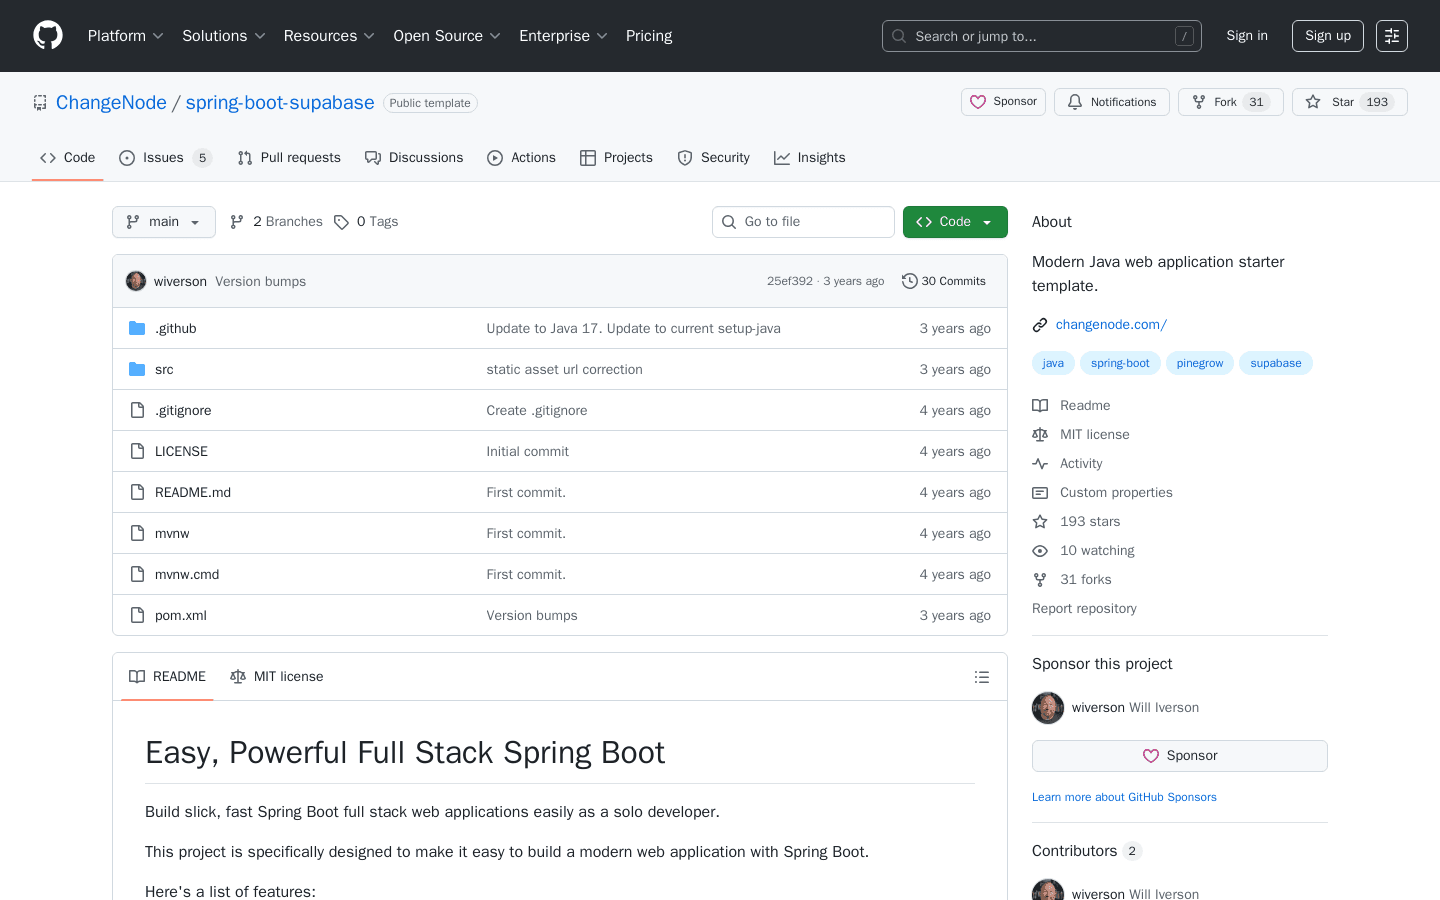Open the README outline list icon

[982, 676]
